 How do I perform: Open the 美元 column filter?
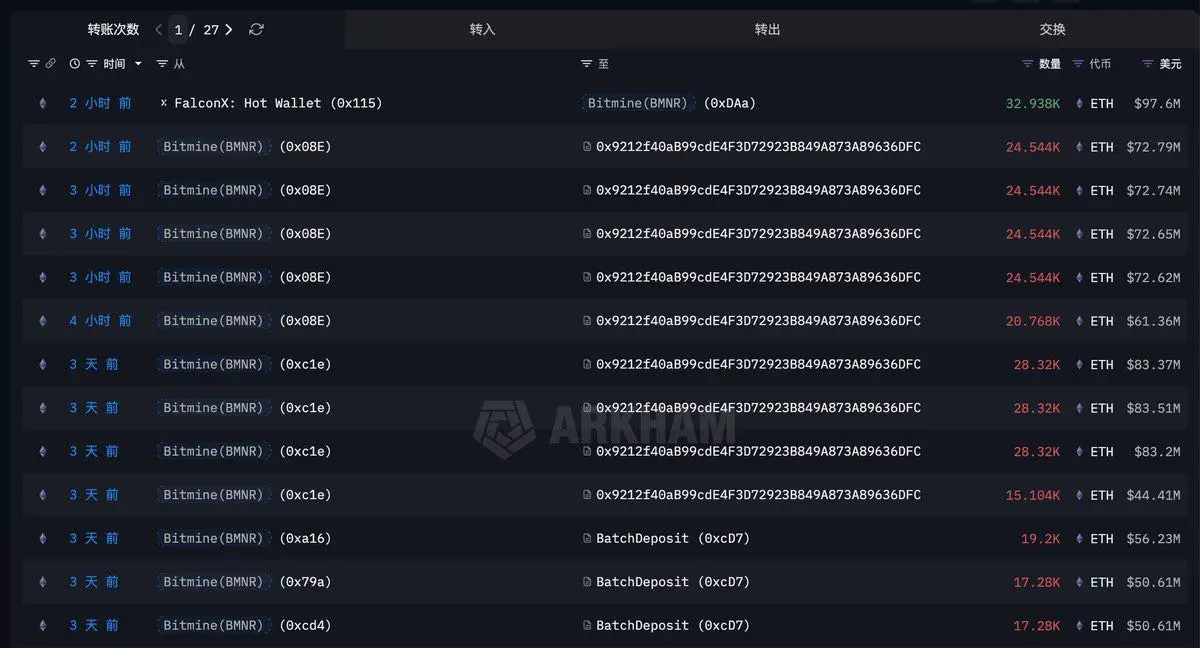(1148, 64)
